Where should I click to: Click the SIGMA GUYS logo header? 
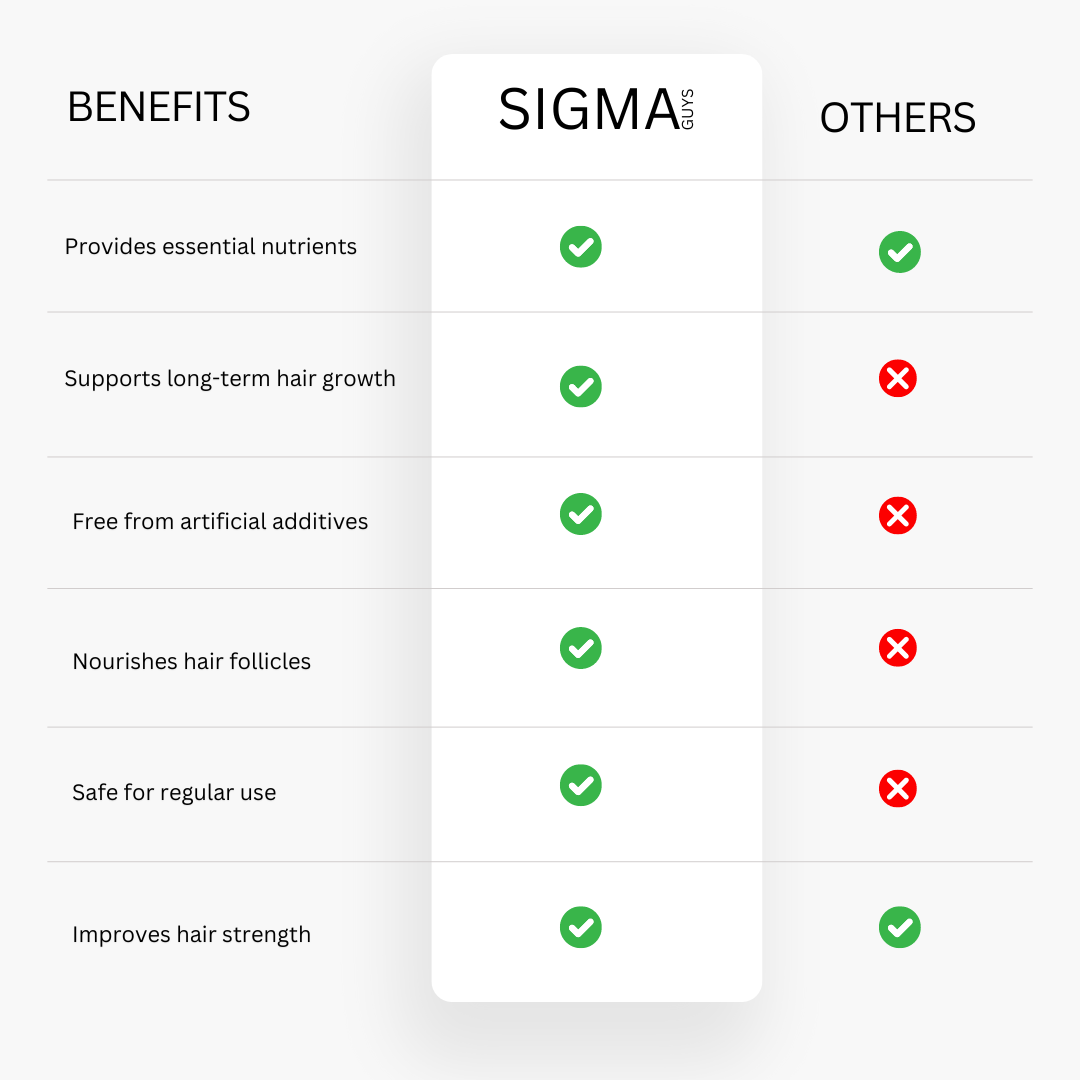coord(596,109)
